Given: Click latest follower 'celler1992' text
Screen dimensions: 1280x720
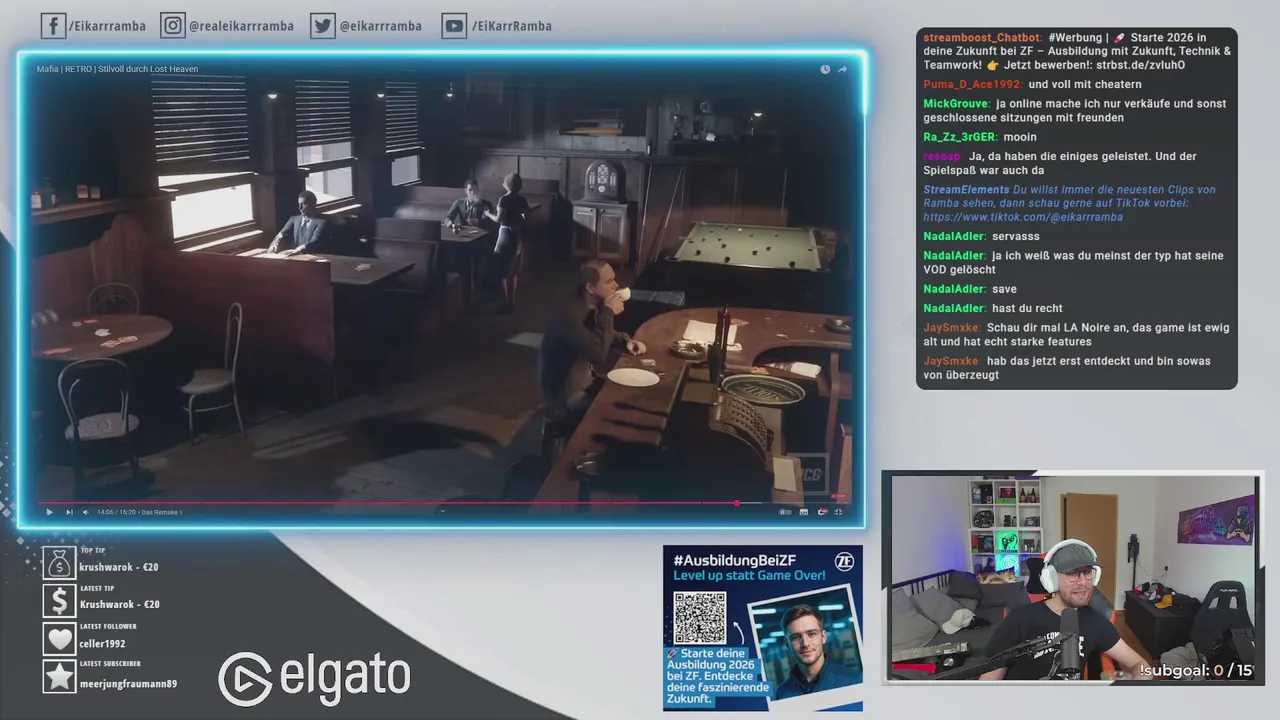Looking at the screenshot, I should 103,644.
